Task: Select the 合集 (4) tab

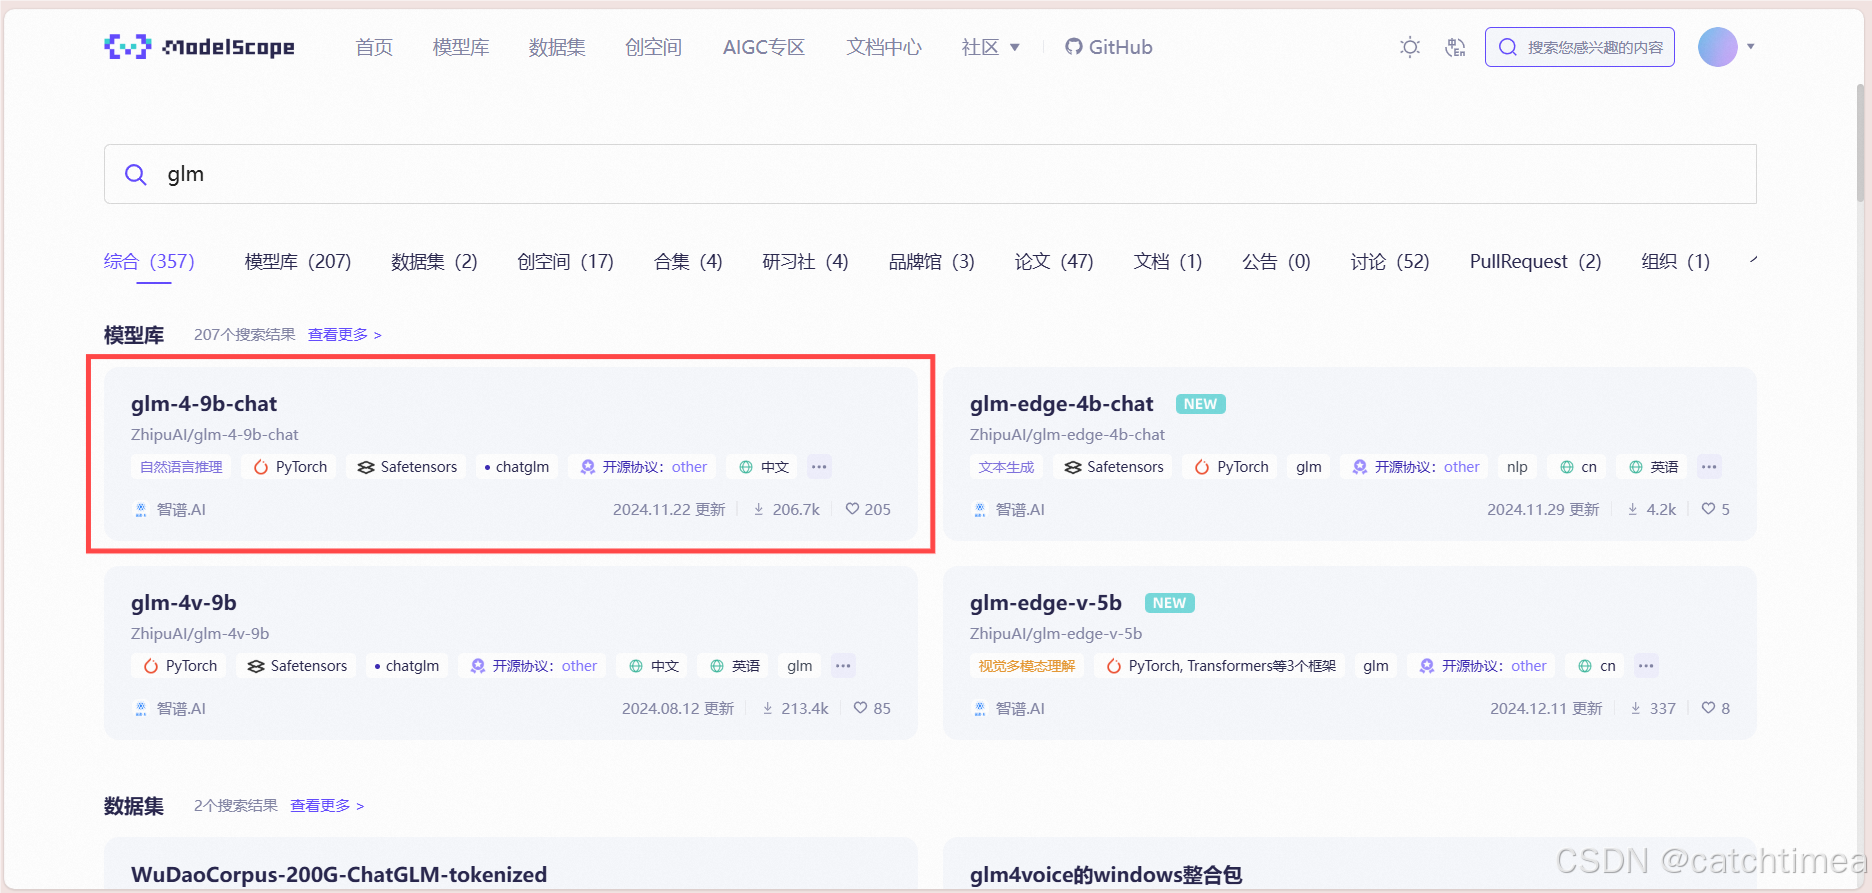Action: click(x=688, y=262)
